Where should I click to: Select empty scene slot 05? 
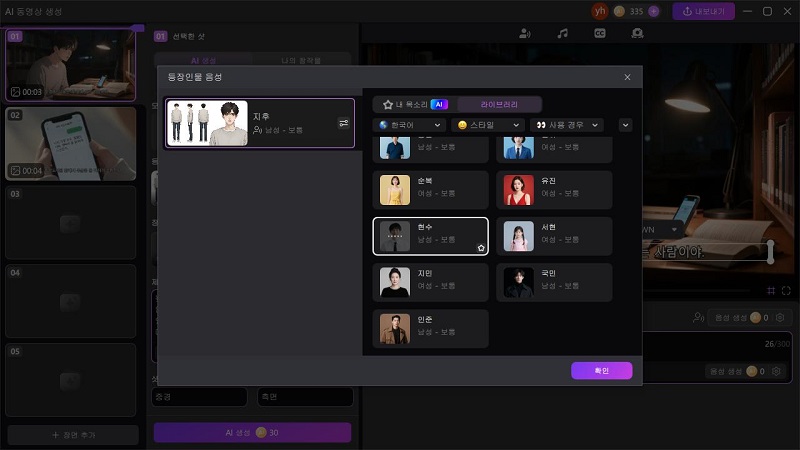point(70,380)
